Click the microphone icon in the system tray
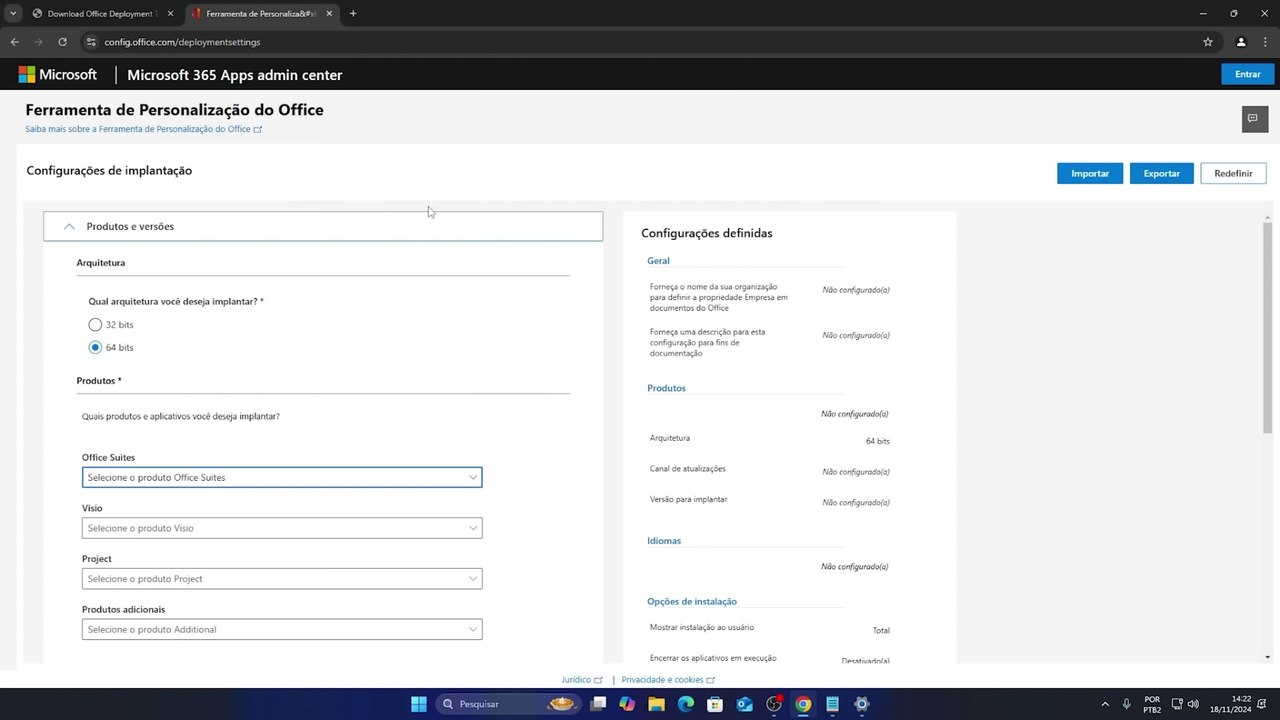Viewport: 1280px width, 720px height. tap(1127, 704)
